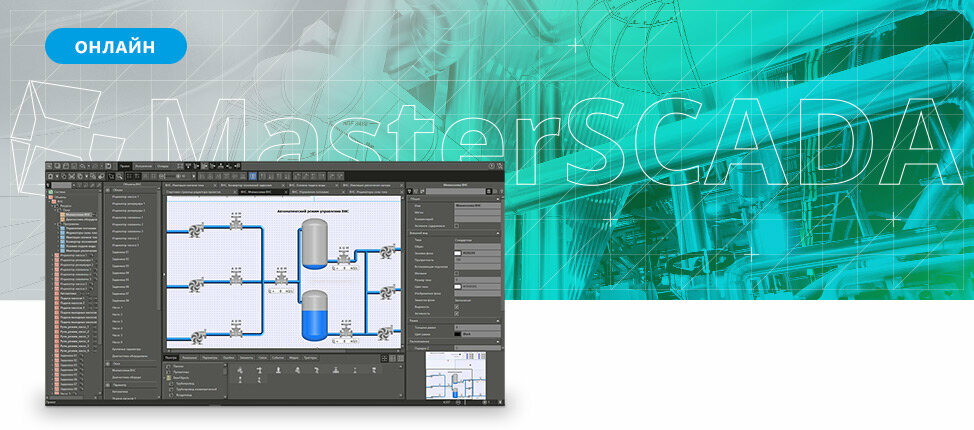Click the mimic overview thumbnail preview
974x430 pixels.
[456, 375]
